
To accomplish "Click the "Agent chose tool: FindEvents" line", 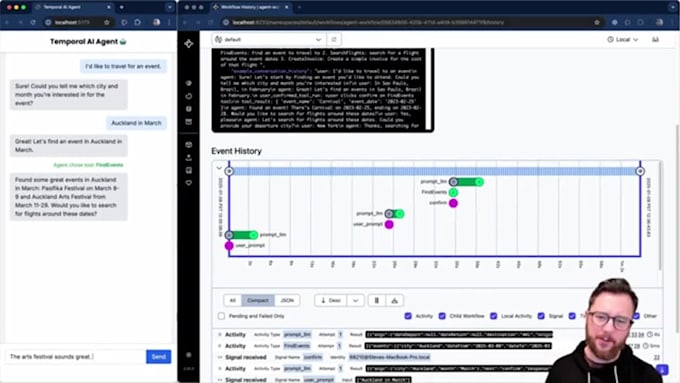I will [x=88, y=165].
